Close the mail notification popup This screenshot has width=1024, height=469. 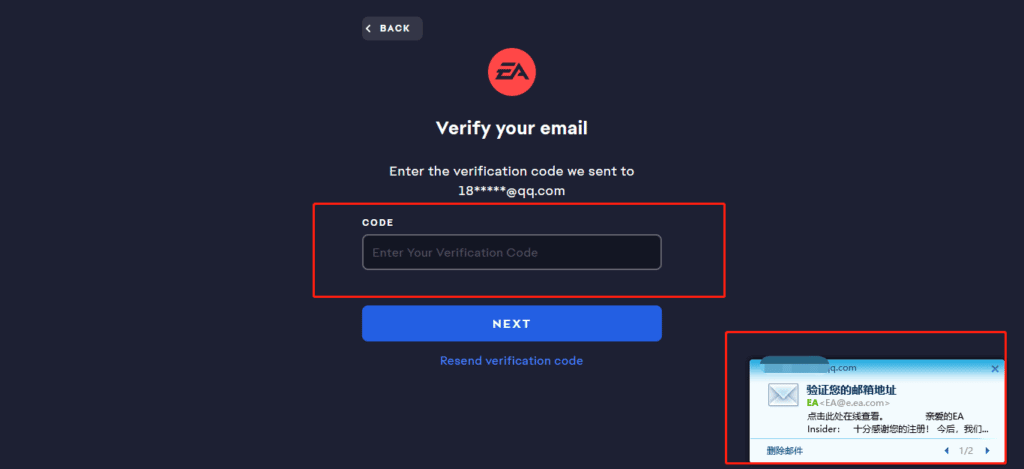coord(995,369)
